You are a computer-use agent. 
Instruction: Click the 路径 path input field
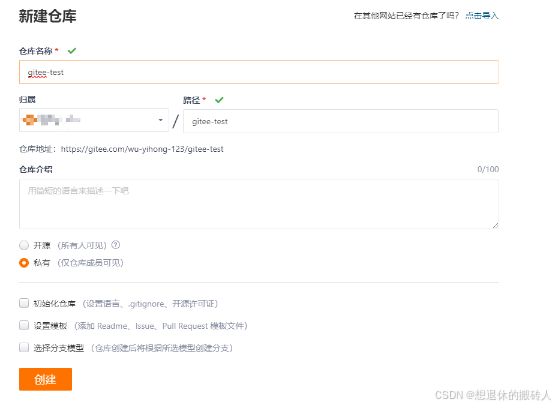coord(341,121)
